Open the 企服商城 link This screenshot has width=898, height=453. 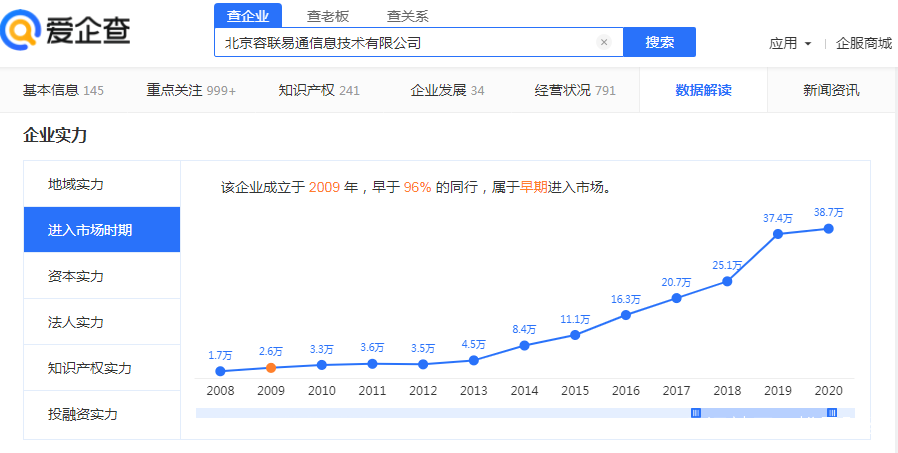tap(863, 43)
